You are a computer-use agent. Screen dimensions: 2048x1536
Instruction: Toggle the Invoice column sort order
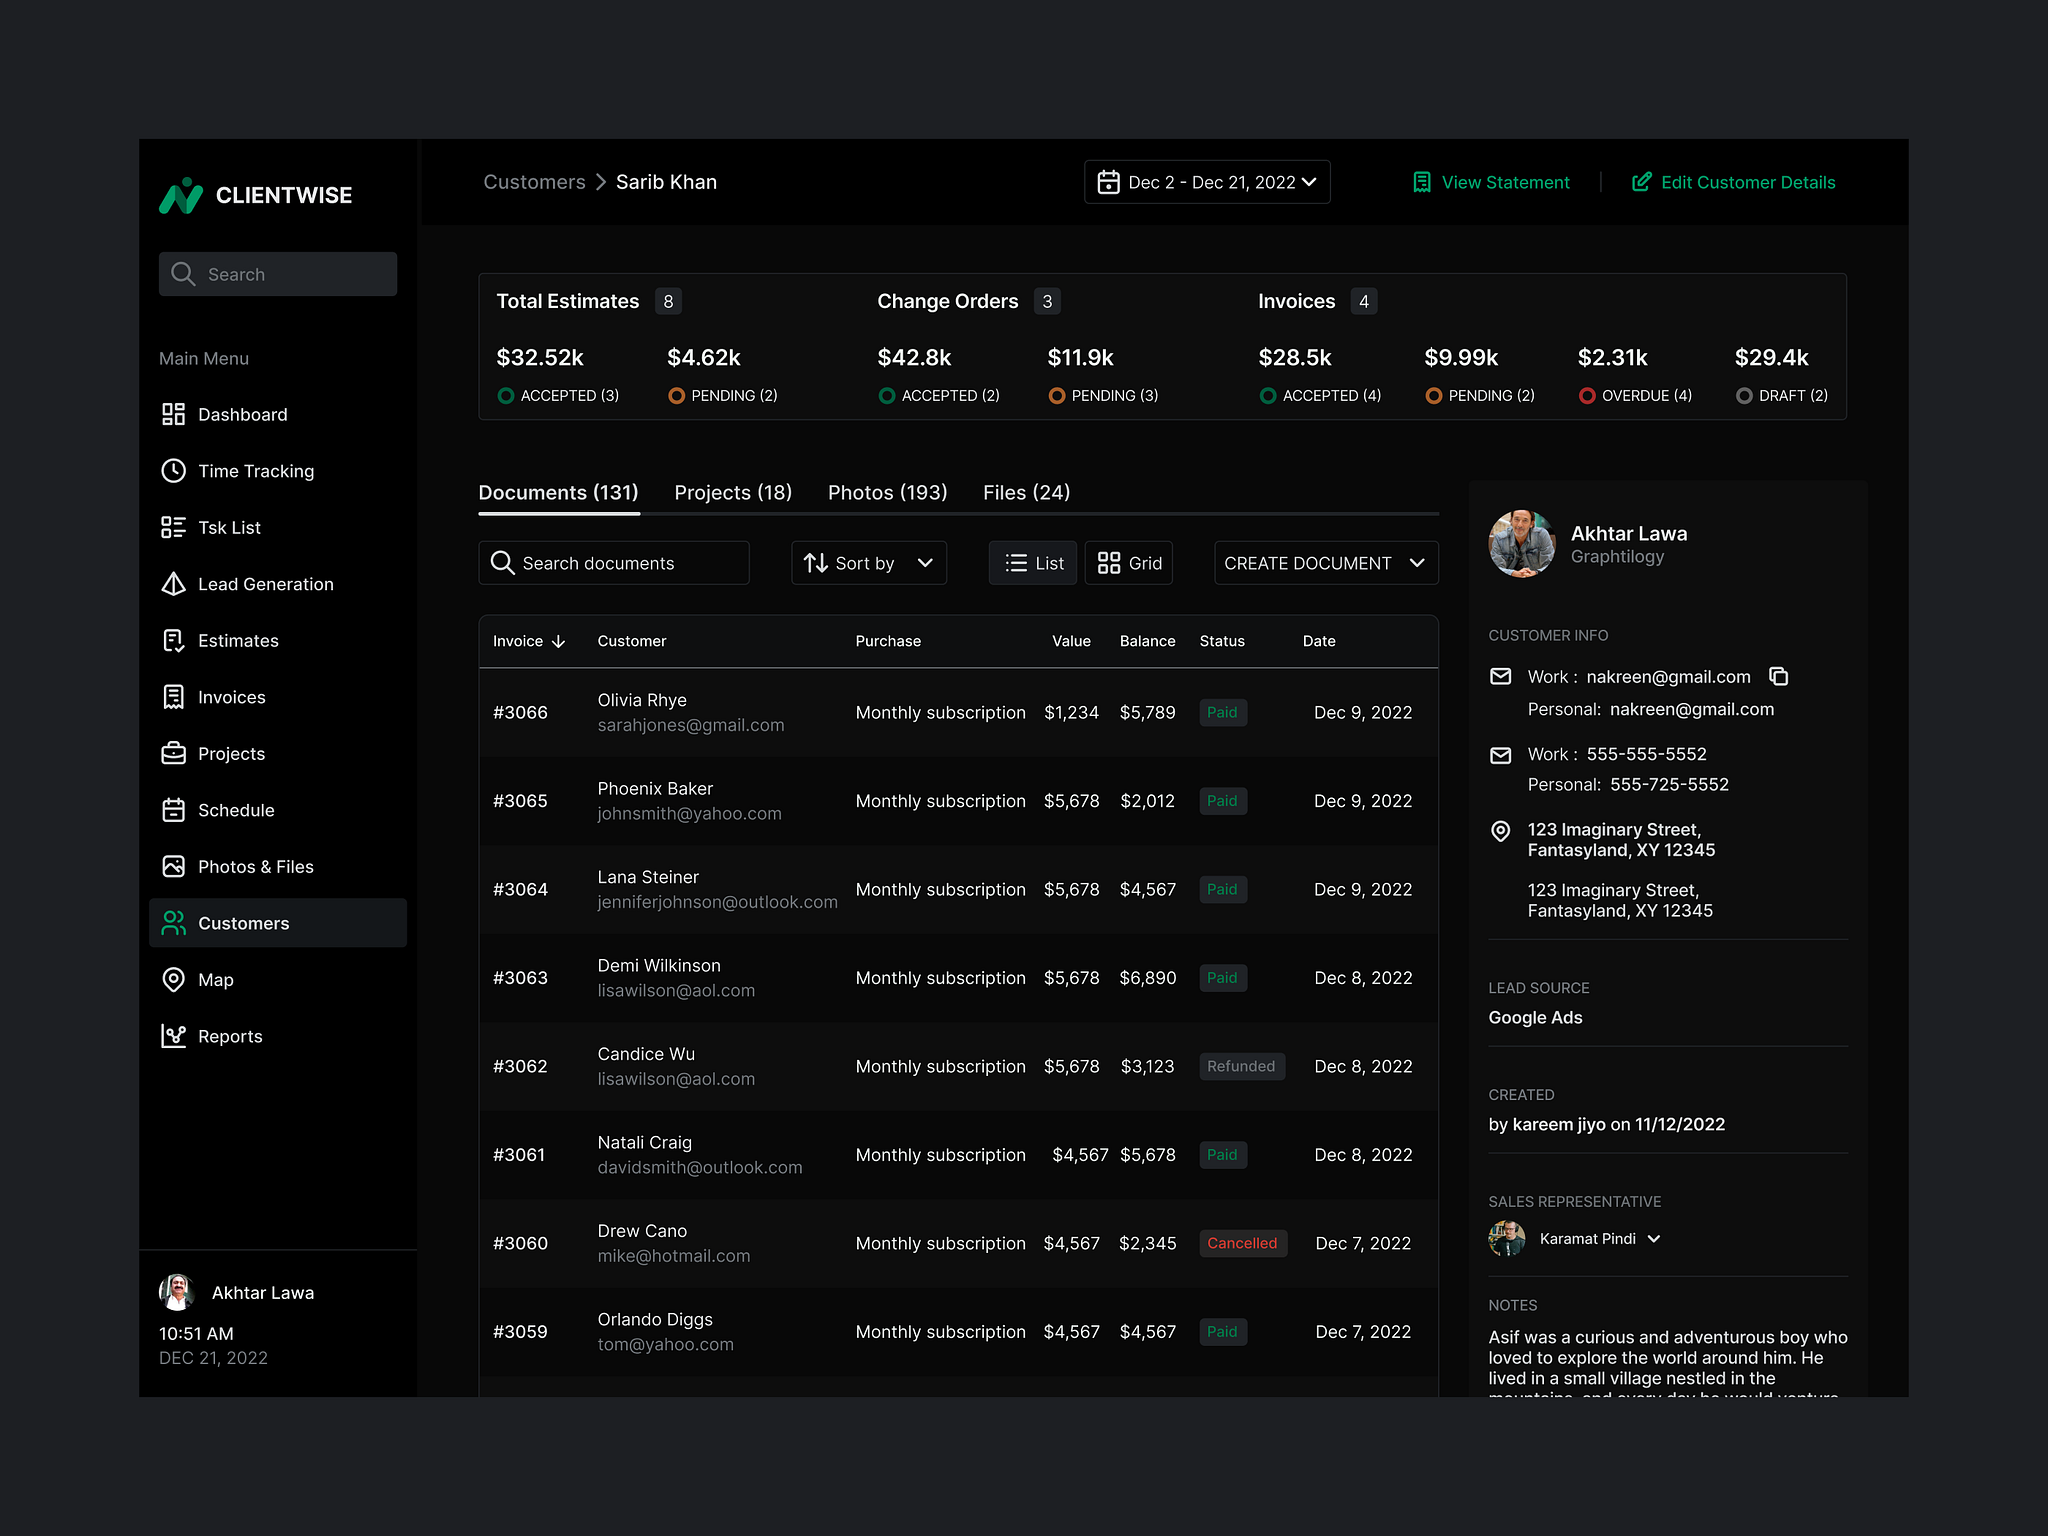click(x=557, y=641)
